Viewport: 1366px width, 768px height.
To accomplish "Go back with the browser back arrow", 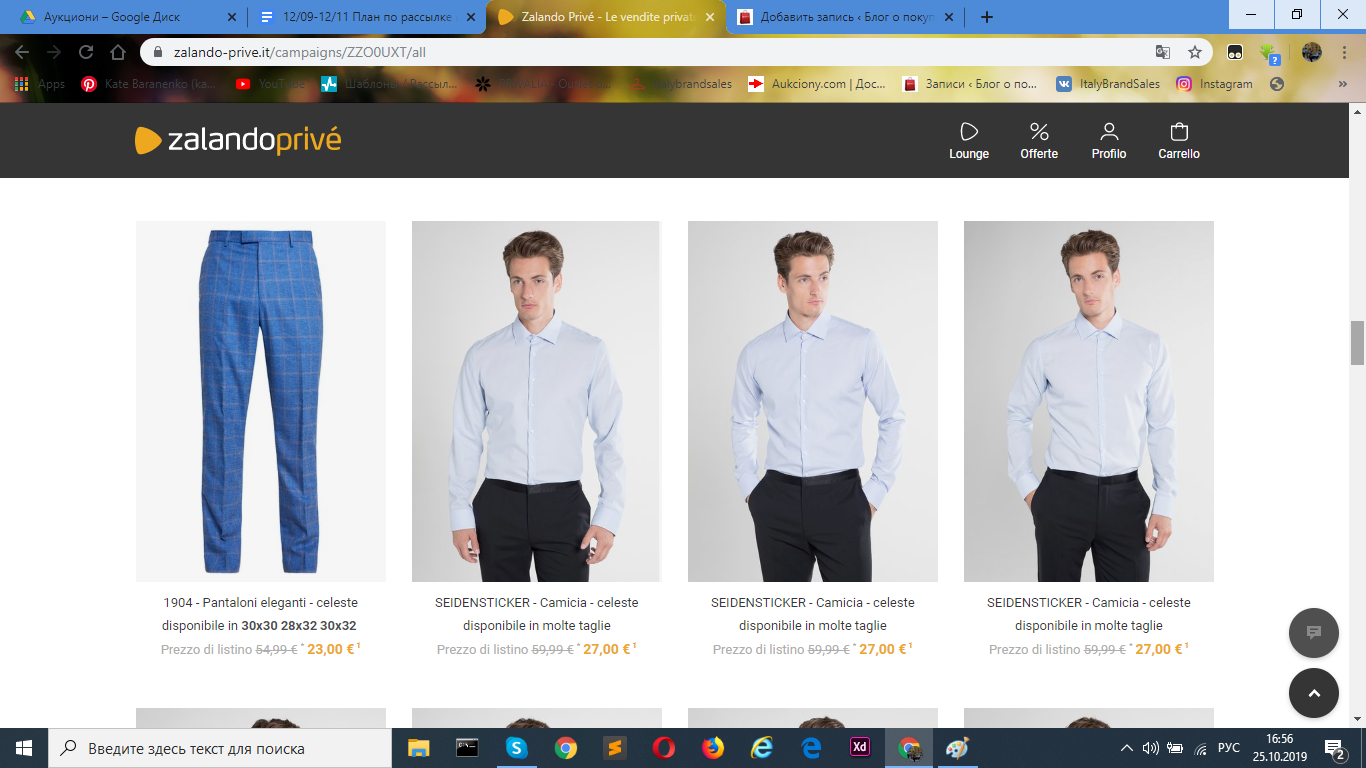I will tap(22, 52).
